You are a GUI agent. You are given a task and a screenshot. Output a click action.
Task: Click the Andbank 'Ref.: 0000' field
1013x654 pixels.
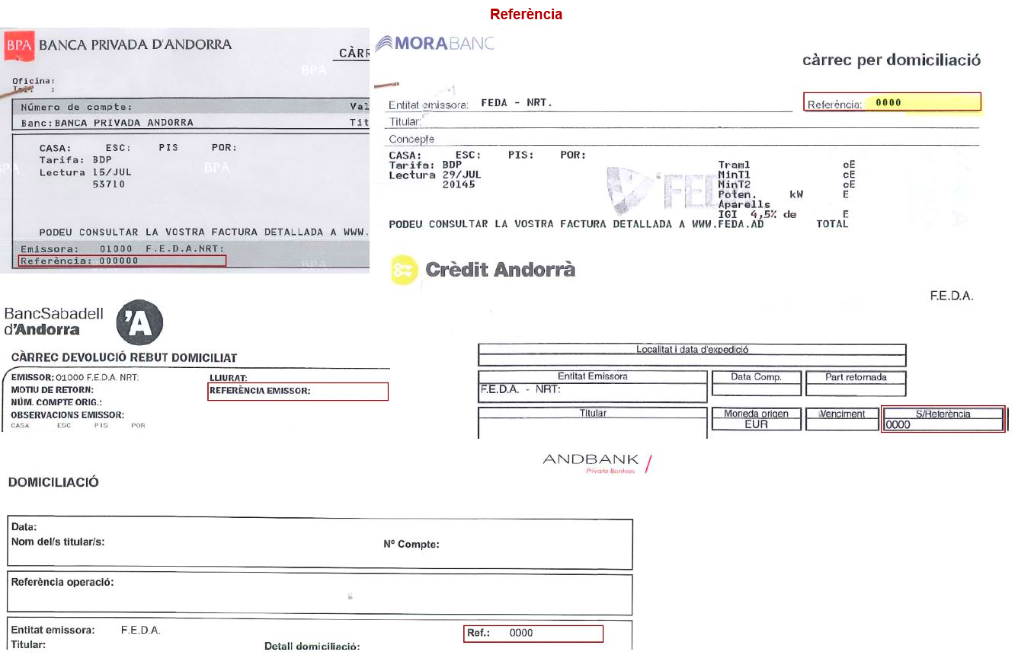click(533, 633)
